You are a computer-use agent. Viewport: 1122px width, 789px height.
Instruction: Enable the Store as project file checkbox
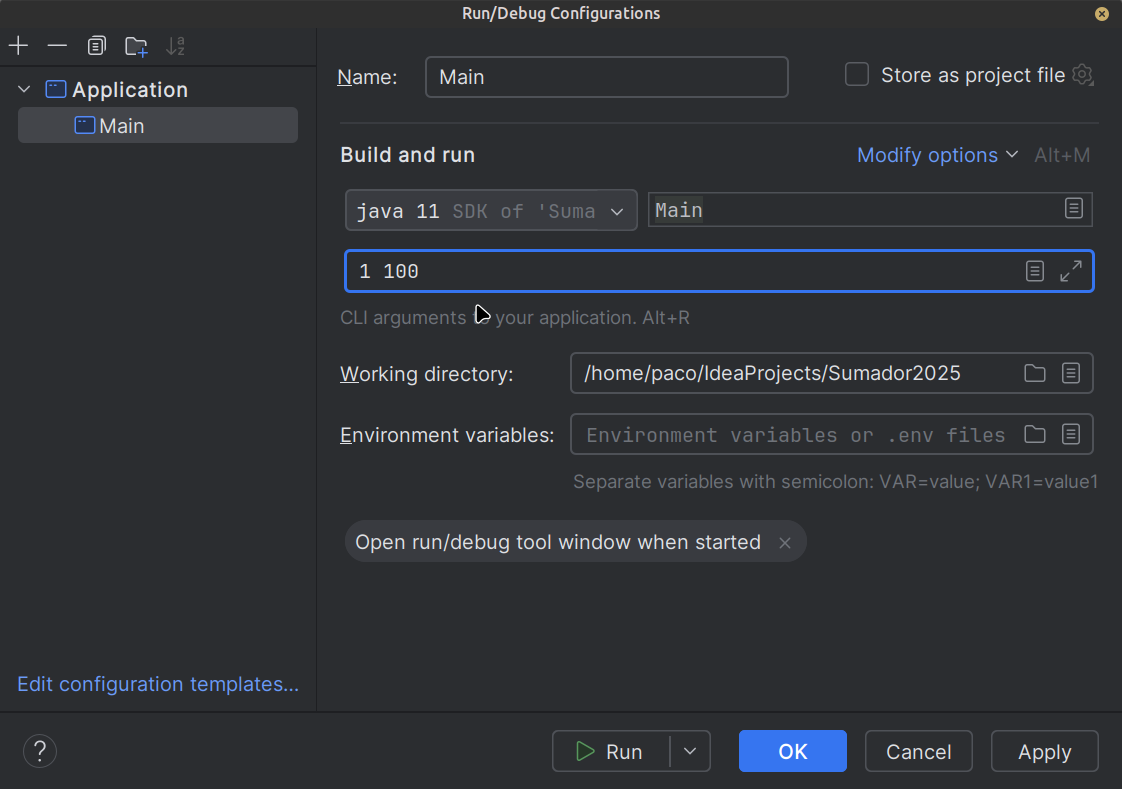pyautogui.click(x=857, y=75)
